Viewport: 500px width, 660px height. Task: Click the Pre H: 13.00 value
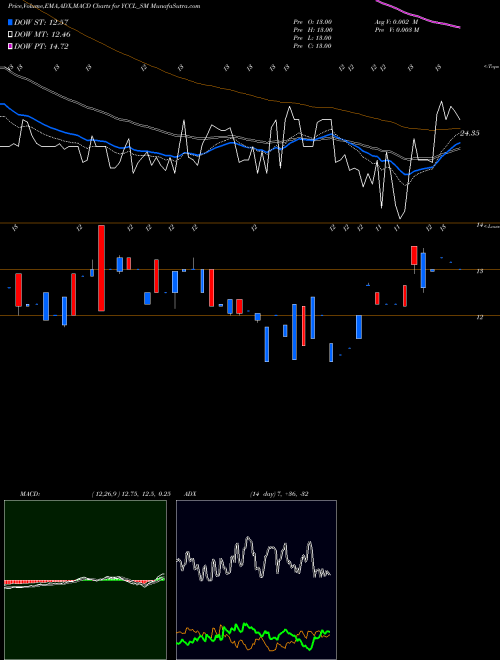click(313, 30)
